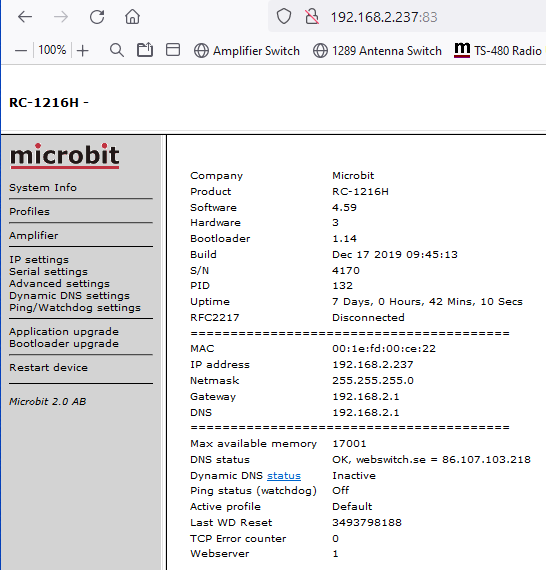Click the address bar showing 192.168.2.237:83
This screenshot has height=570, width=546.
click(x=384, y=17)
